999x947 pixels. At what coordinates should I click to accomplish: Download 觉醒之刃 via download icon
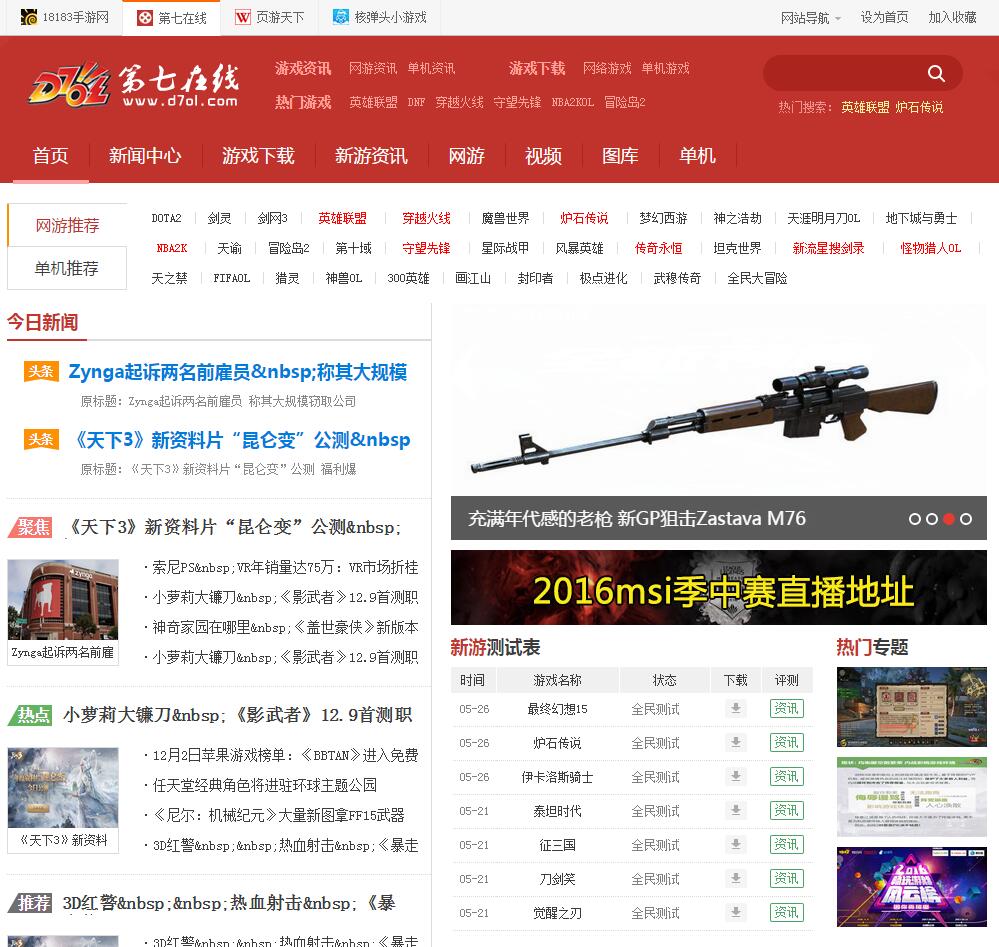point(735,913)
